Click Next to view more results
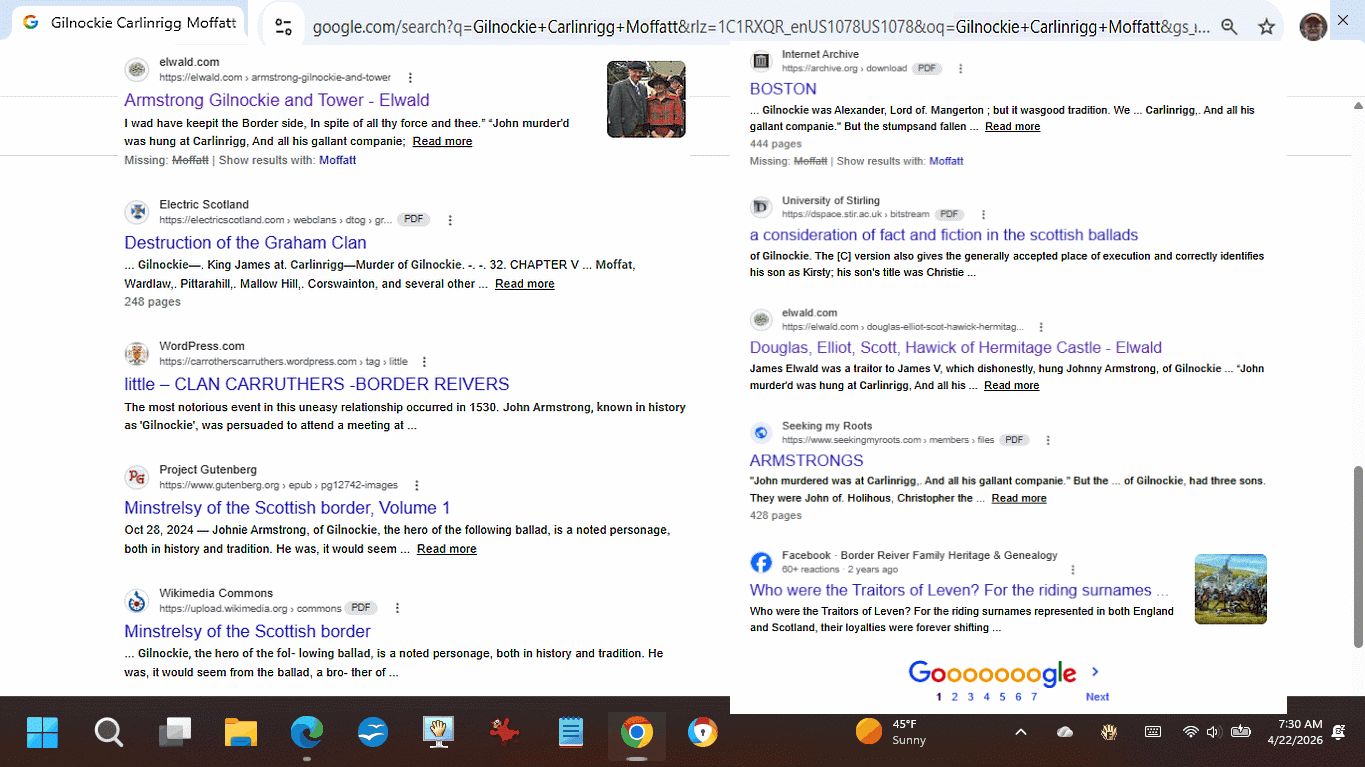1365x767 pixels. [1097, 697]
